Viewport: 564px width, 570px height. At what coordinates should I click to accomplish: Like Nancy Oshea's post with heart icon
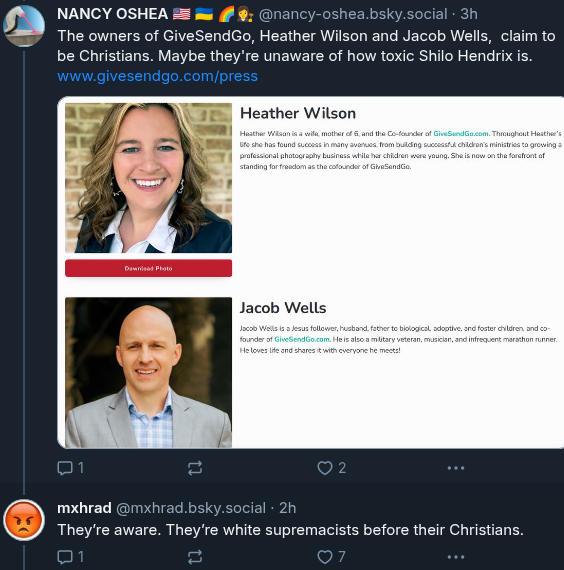325,468
